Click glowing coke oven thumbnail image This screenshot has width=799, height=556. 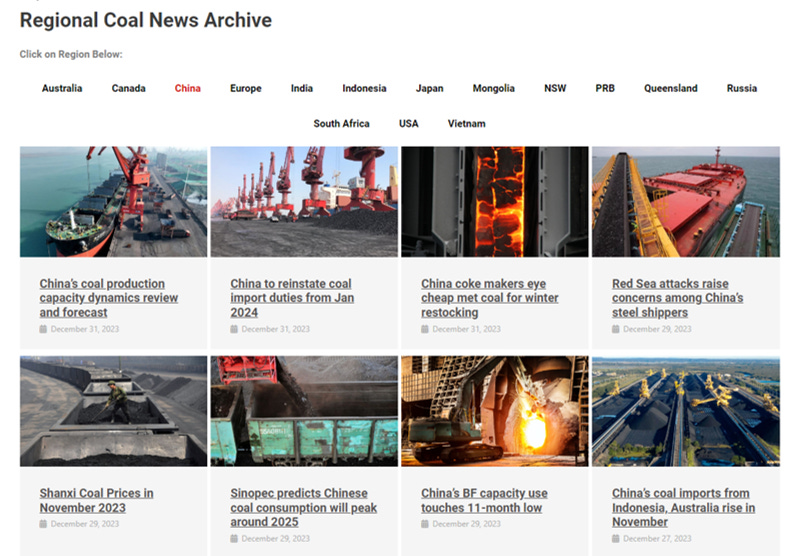[x=495, y=202]
